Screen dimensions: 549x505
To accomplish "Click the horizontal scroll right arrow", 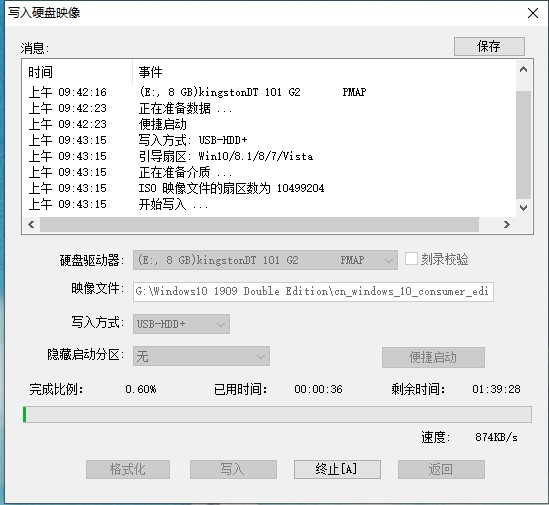I will point(506,224).
